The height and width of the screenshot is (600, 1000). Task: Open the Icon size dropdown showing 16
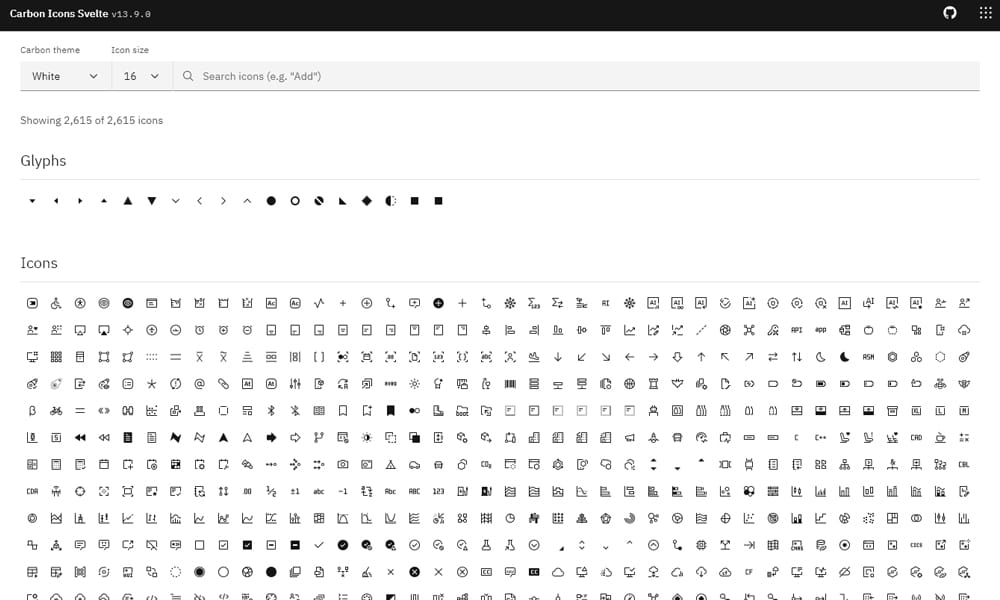tap(142, 76)
